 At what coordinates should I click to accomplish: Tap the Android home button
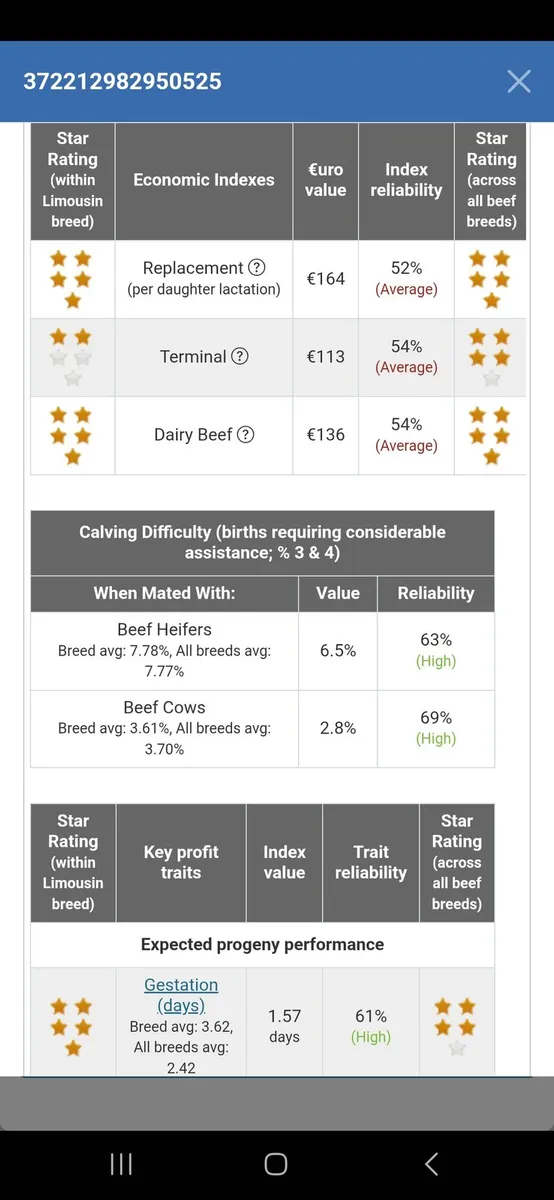pos(276,1163)
